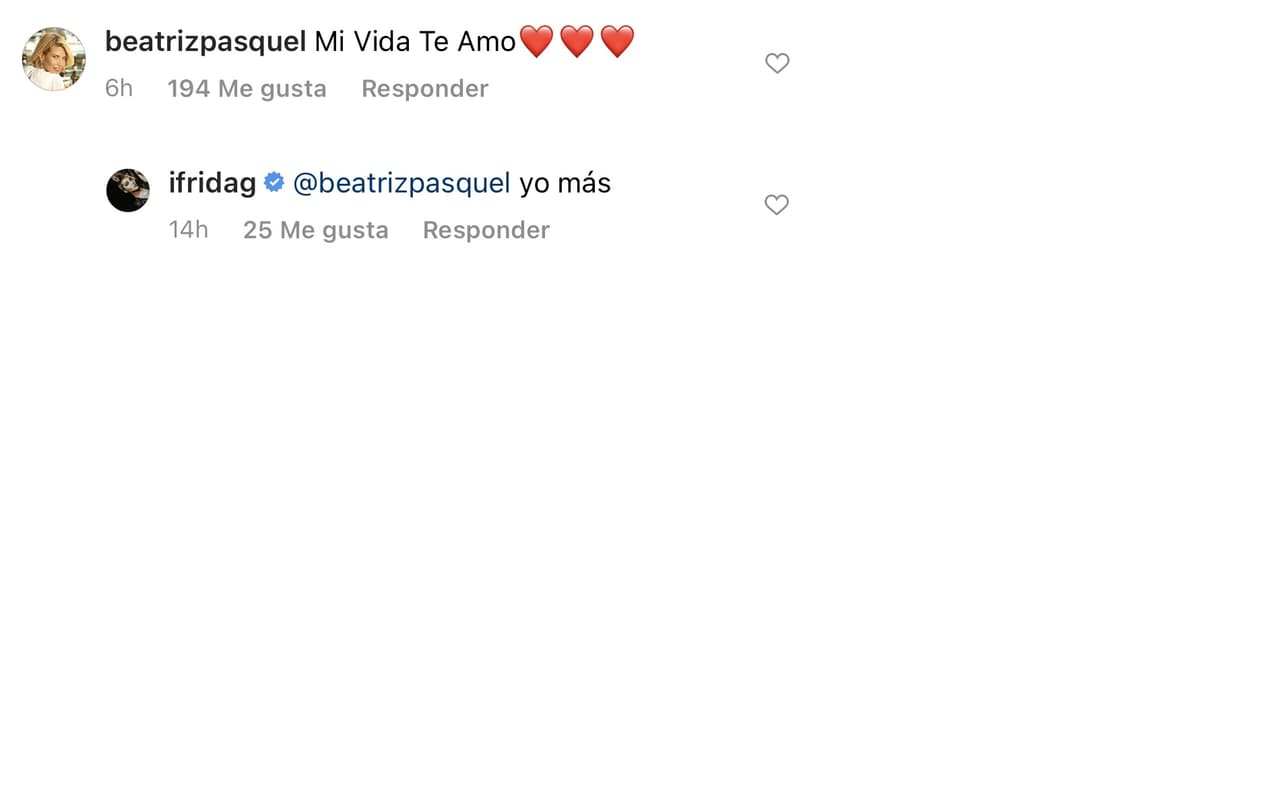
Task: Open beatrizpasquel's username link
Action: pos(204,41)
